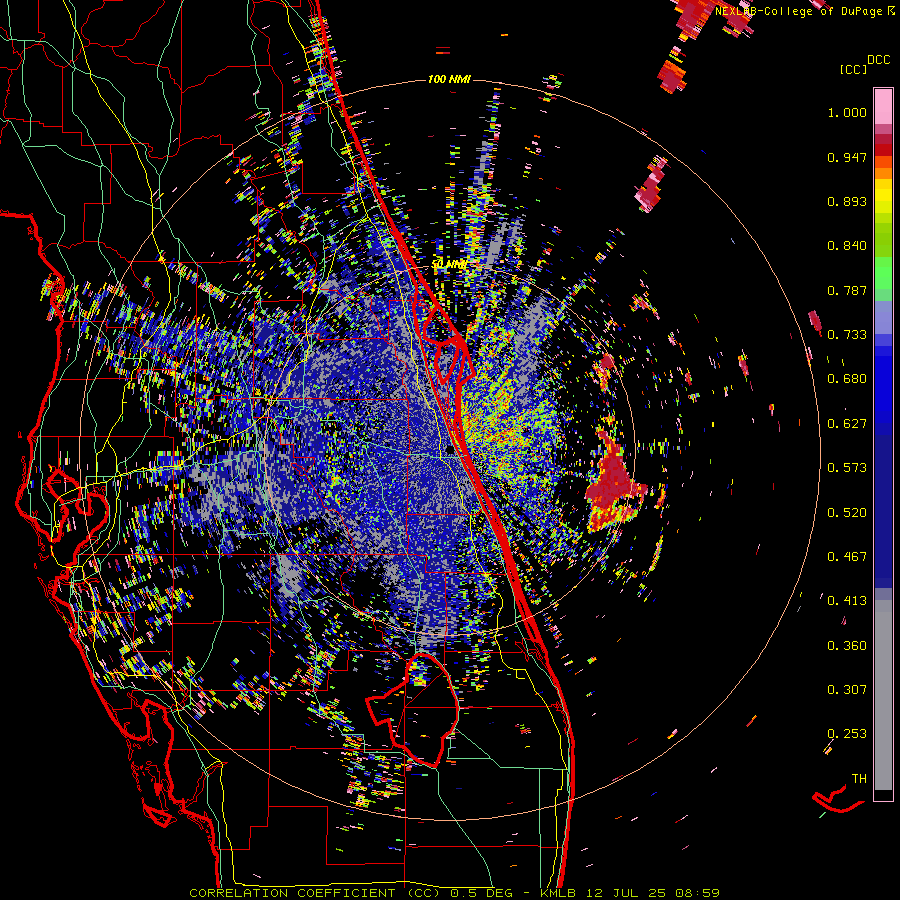Image resolution: width=900 pixels, height=900 pixels.
Task: Click the 50 NMI range ring label
Action: tap(449, 265)
